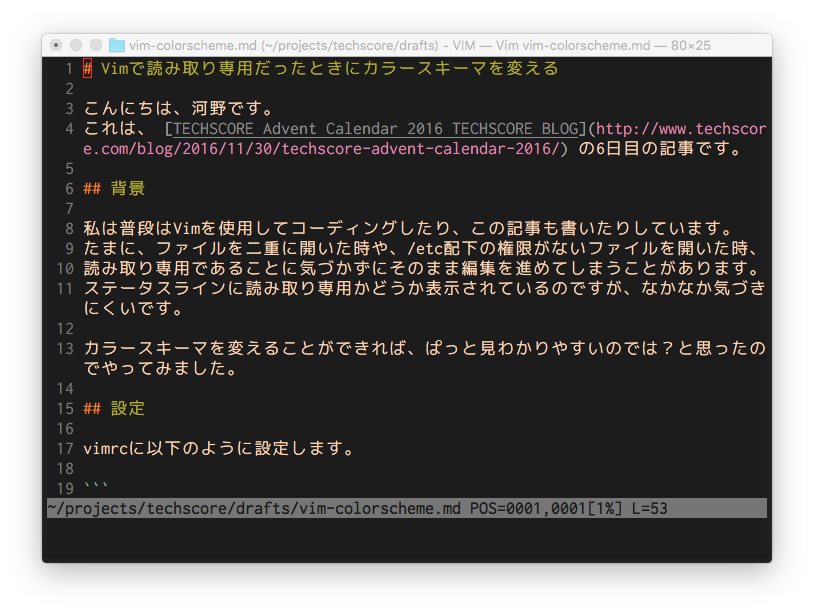
Task: Minimize the terminal window
Action: 76,45
